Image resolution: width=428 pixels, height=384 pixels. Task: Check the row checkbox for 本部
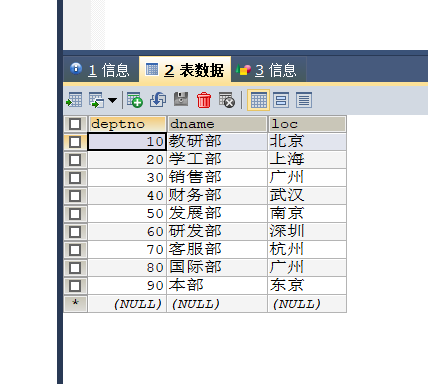tap(75, 286)
